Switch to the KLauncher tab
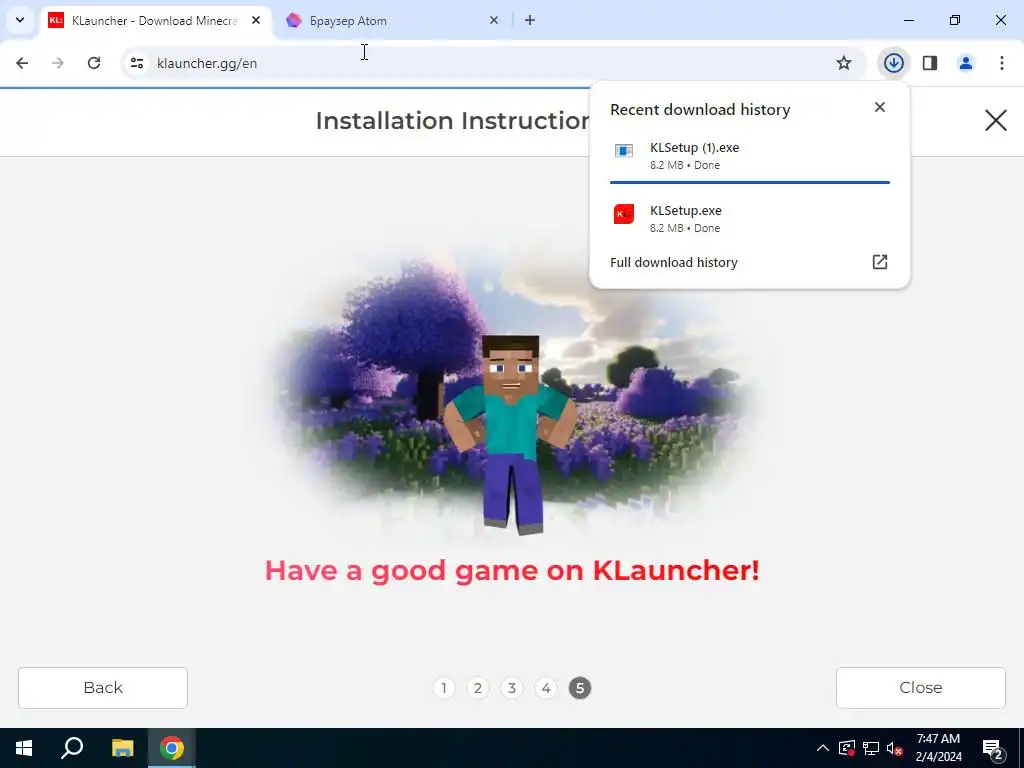Viewport: 1024px width, 768px height. tap(155, 21)
